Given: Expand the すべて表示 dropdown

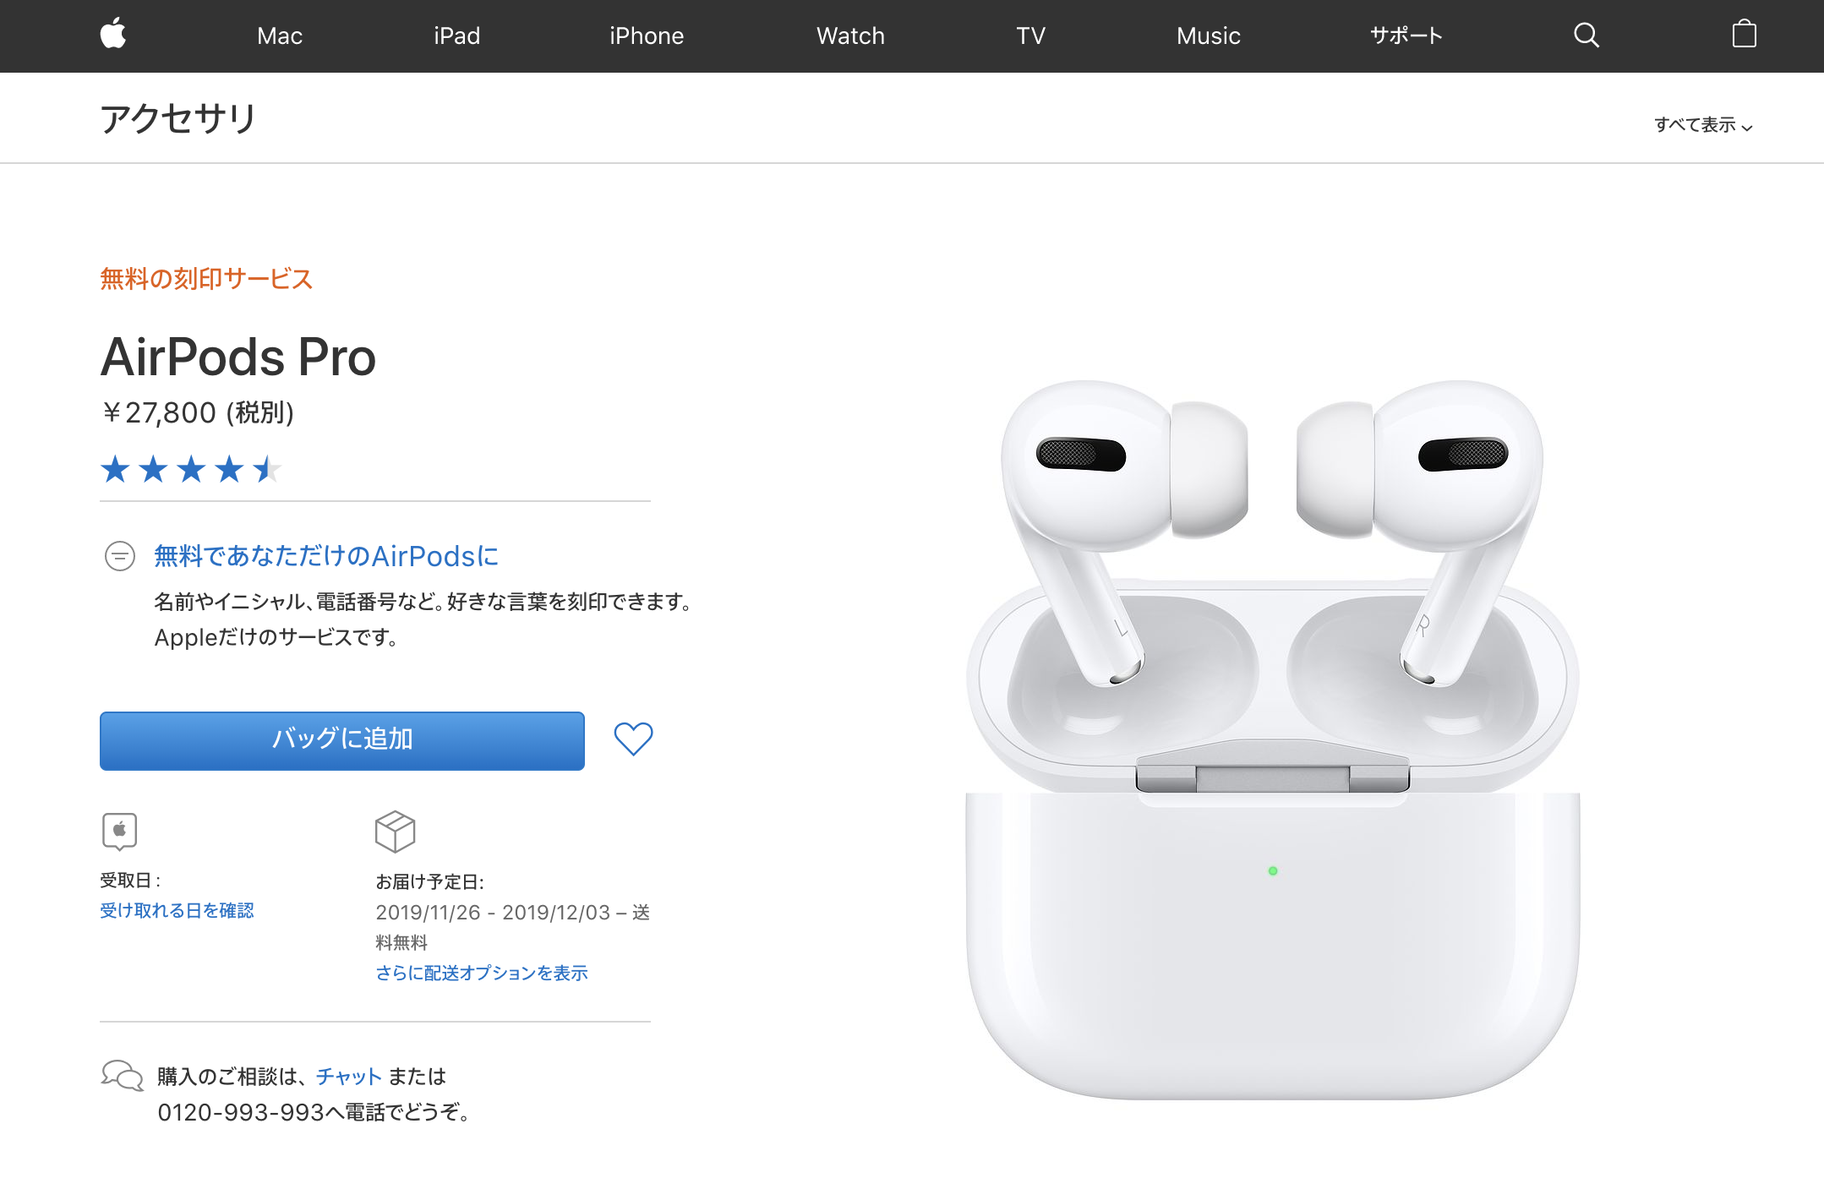Looking at the screenshot, I should click(x=1703, y=125).
